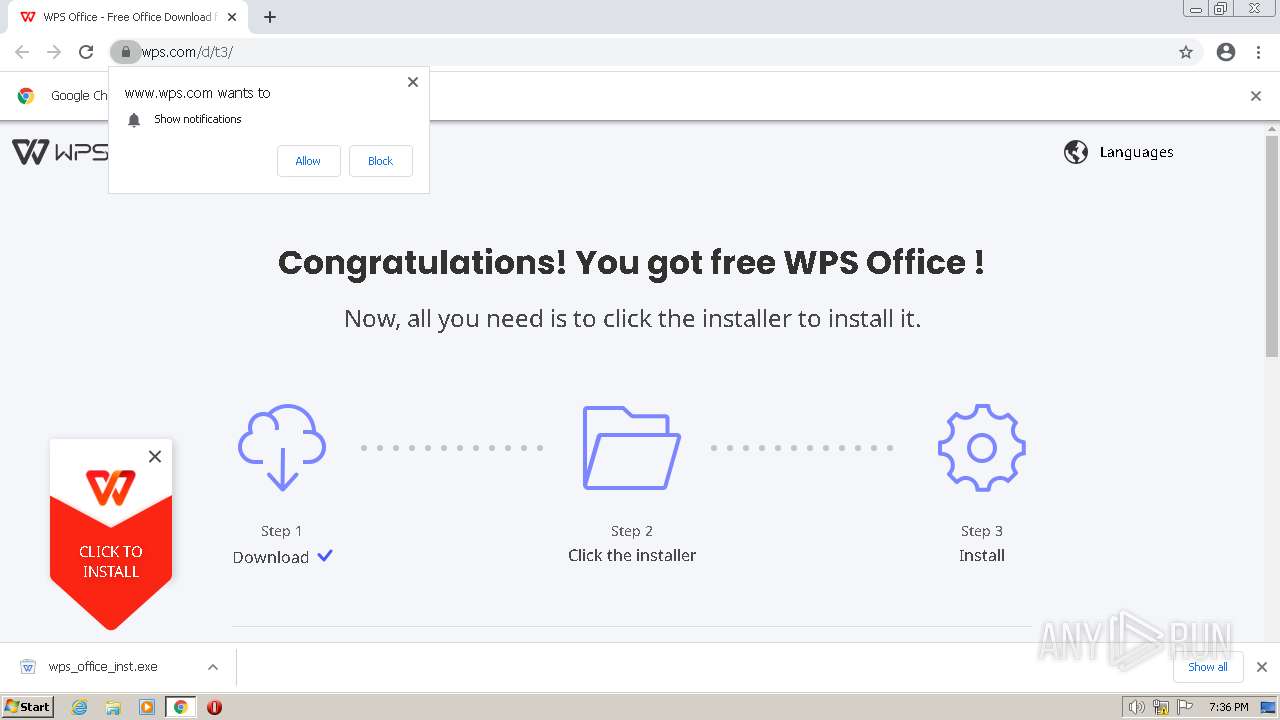
Task: Open the Windows Start menu
Action: [28, 707]
